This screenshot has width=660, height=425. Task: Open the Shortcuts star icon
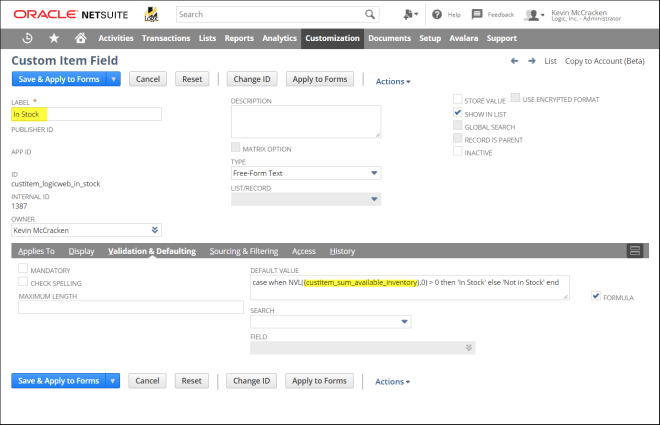[54, 38]
